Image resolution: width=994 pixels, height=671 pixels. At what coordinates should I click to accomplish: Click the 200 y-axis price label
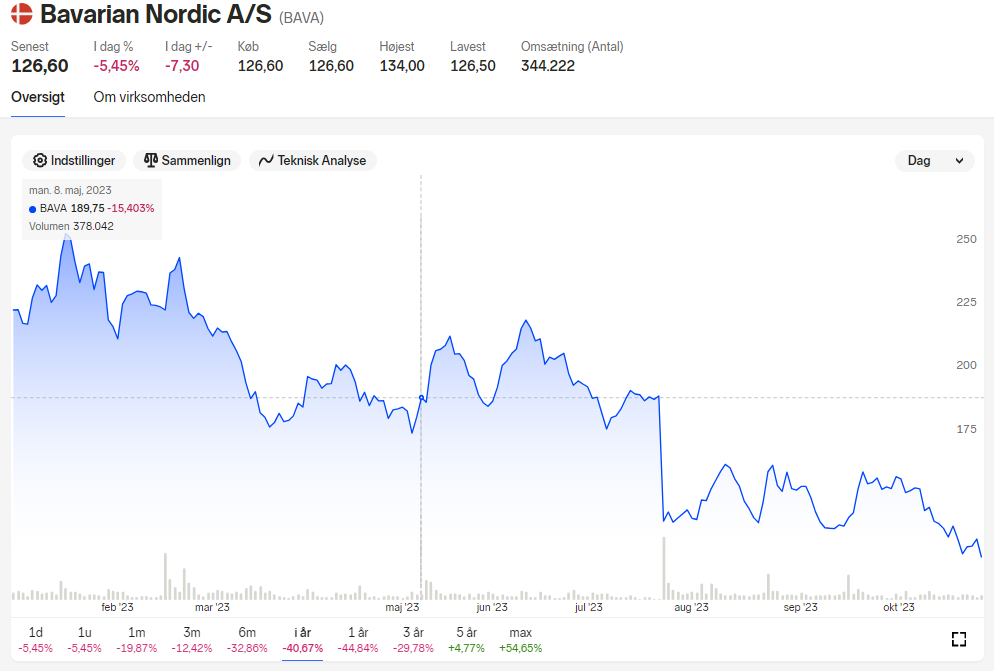pos(966,365)
